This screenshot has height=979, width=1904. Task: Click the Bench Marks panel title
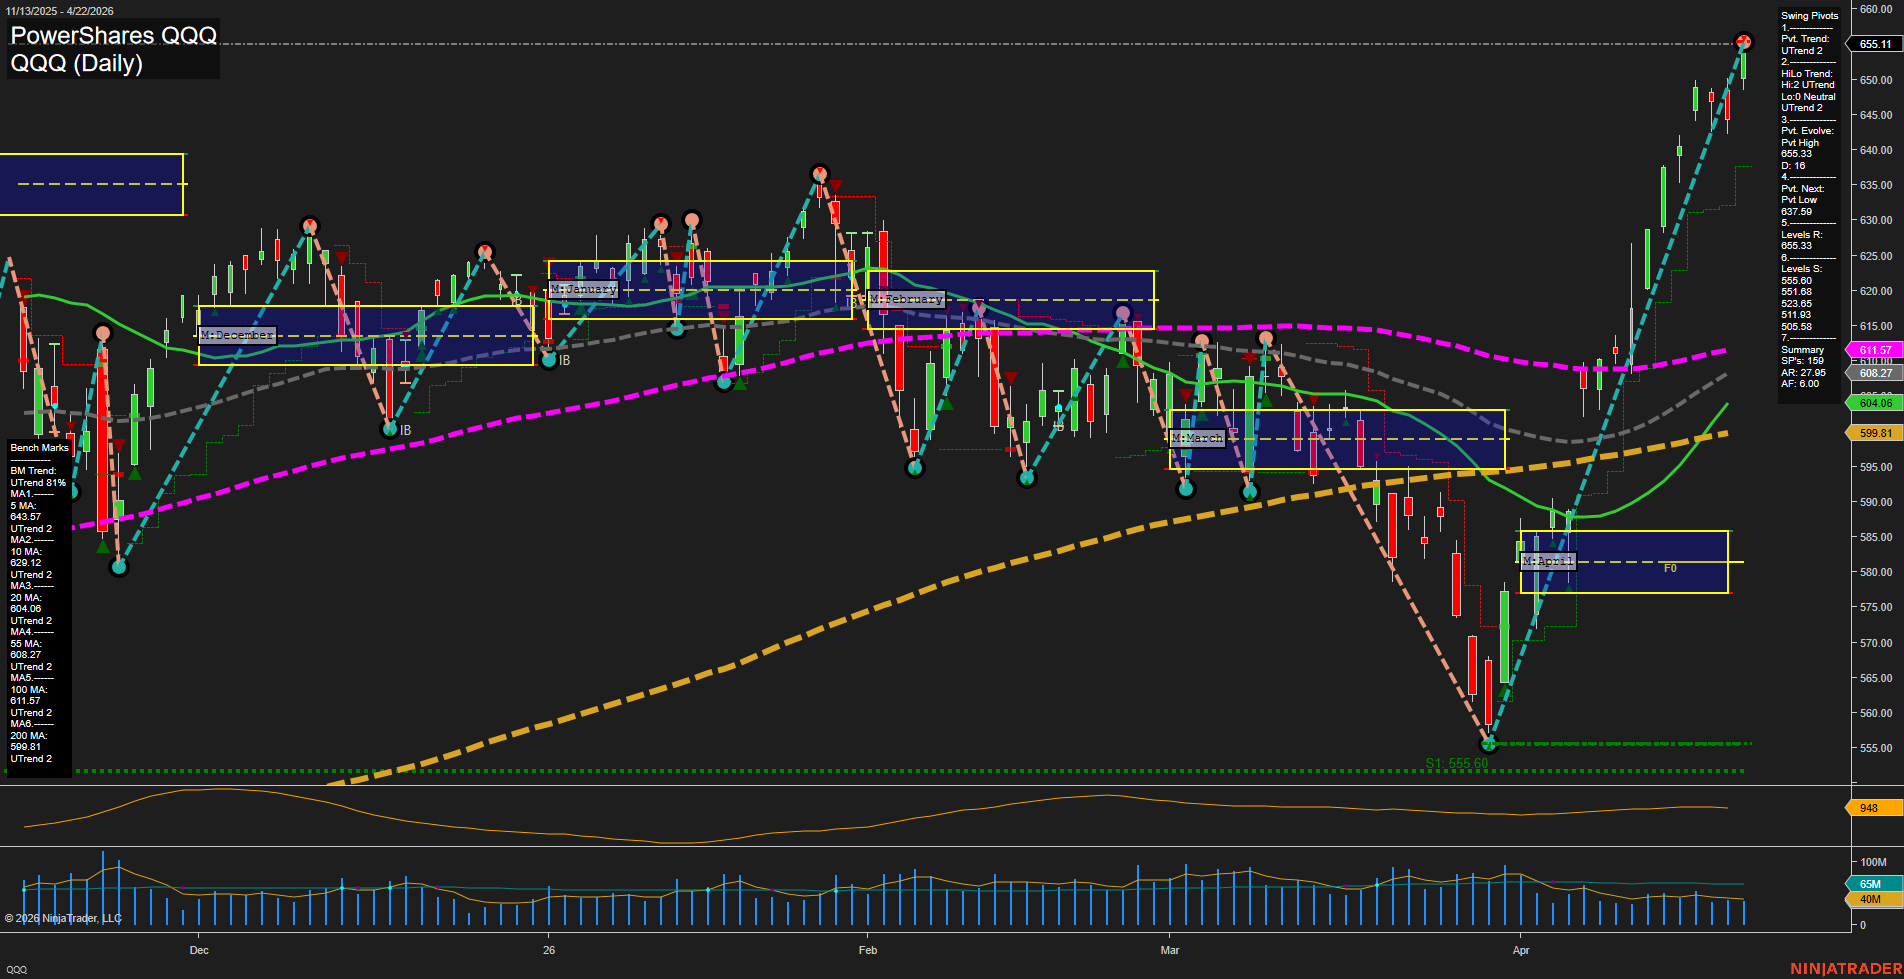pos(40,447)
